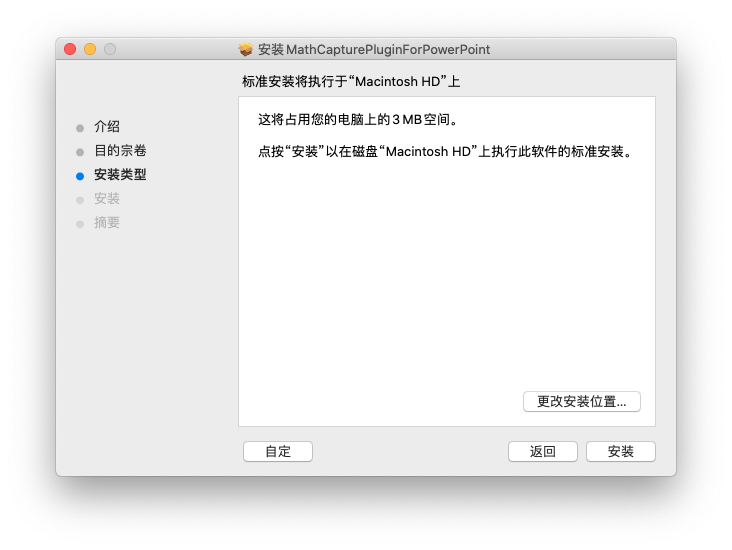
Task: Click the installer package icon in title bar
Action: 246,49
